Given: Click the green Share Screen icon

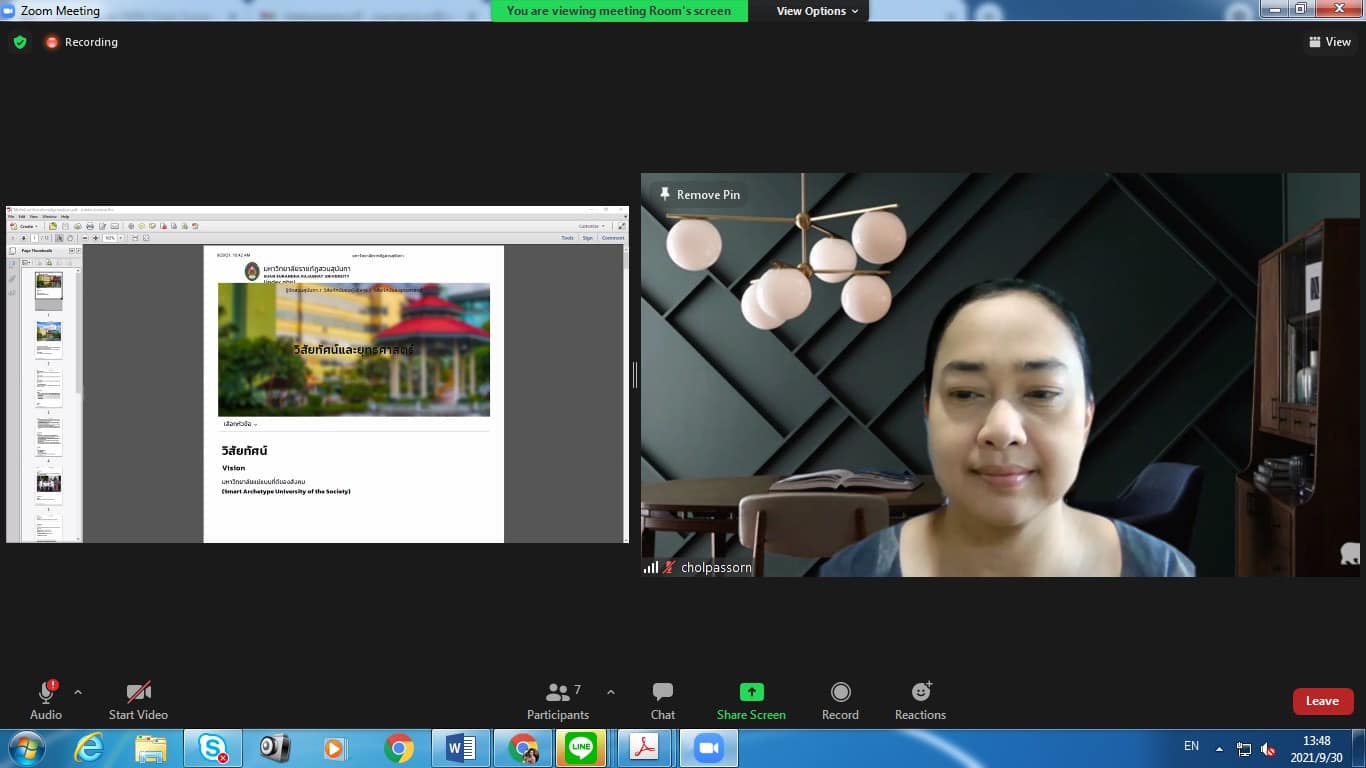Looking at the screenshot, I should (751, 692).
